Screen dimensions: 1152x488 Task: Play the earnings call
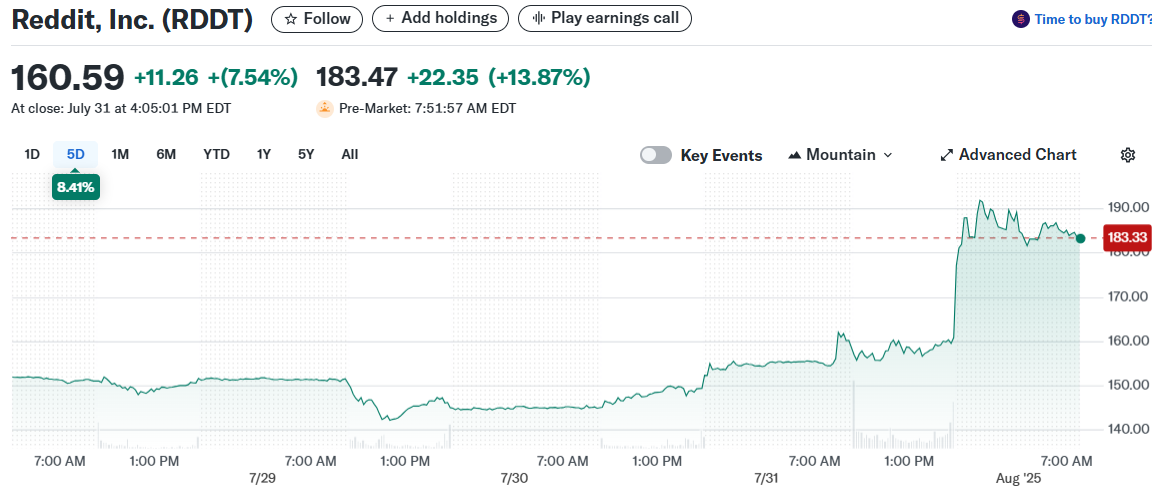click(605, 18)
